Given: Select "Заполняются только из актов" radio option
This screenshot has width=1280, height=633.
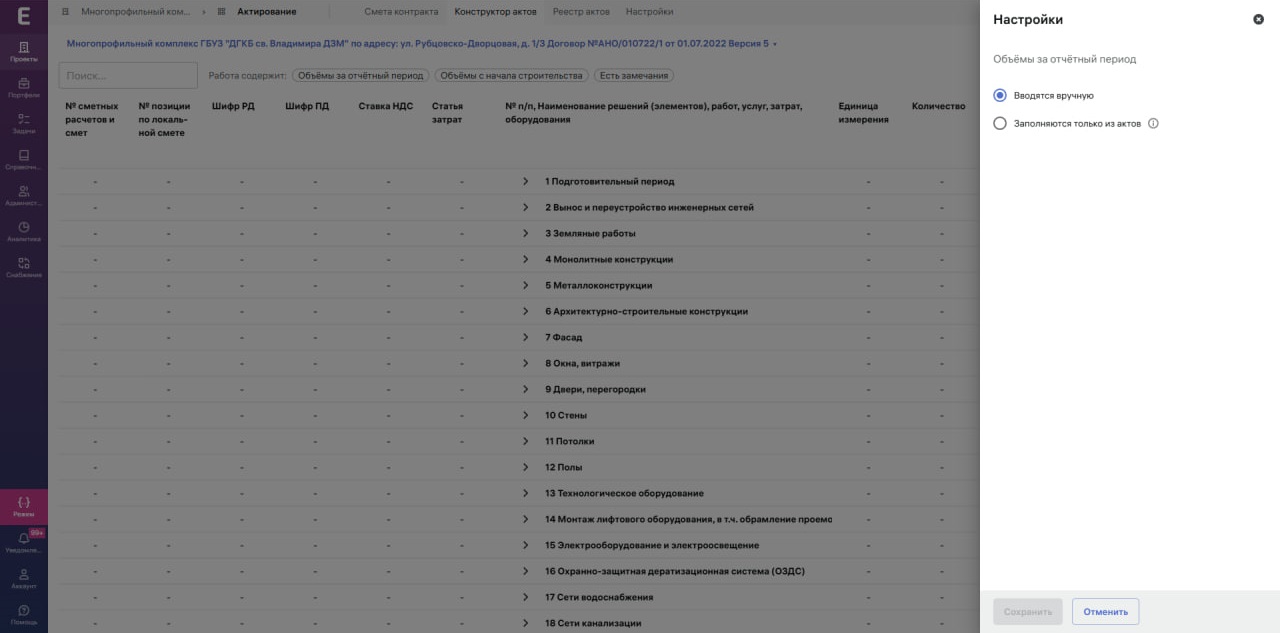Looking at the screenshot, I should click(1000, 124).
